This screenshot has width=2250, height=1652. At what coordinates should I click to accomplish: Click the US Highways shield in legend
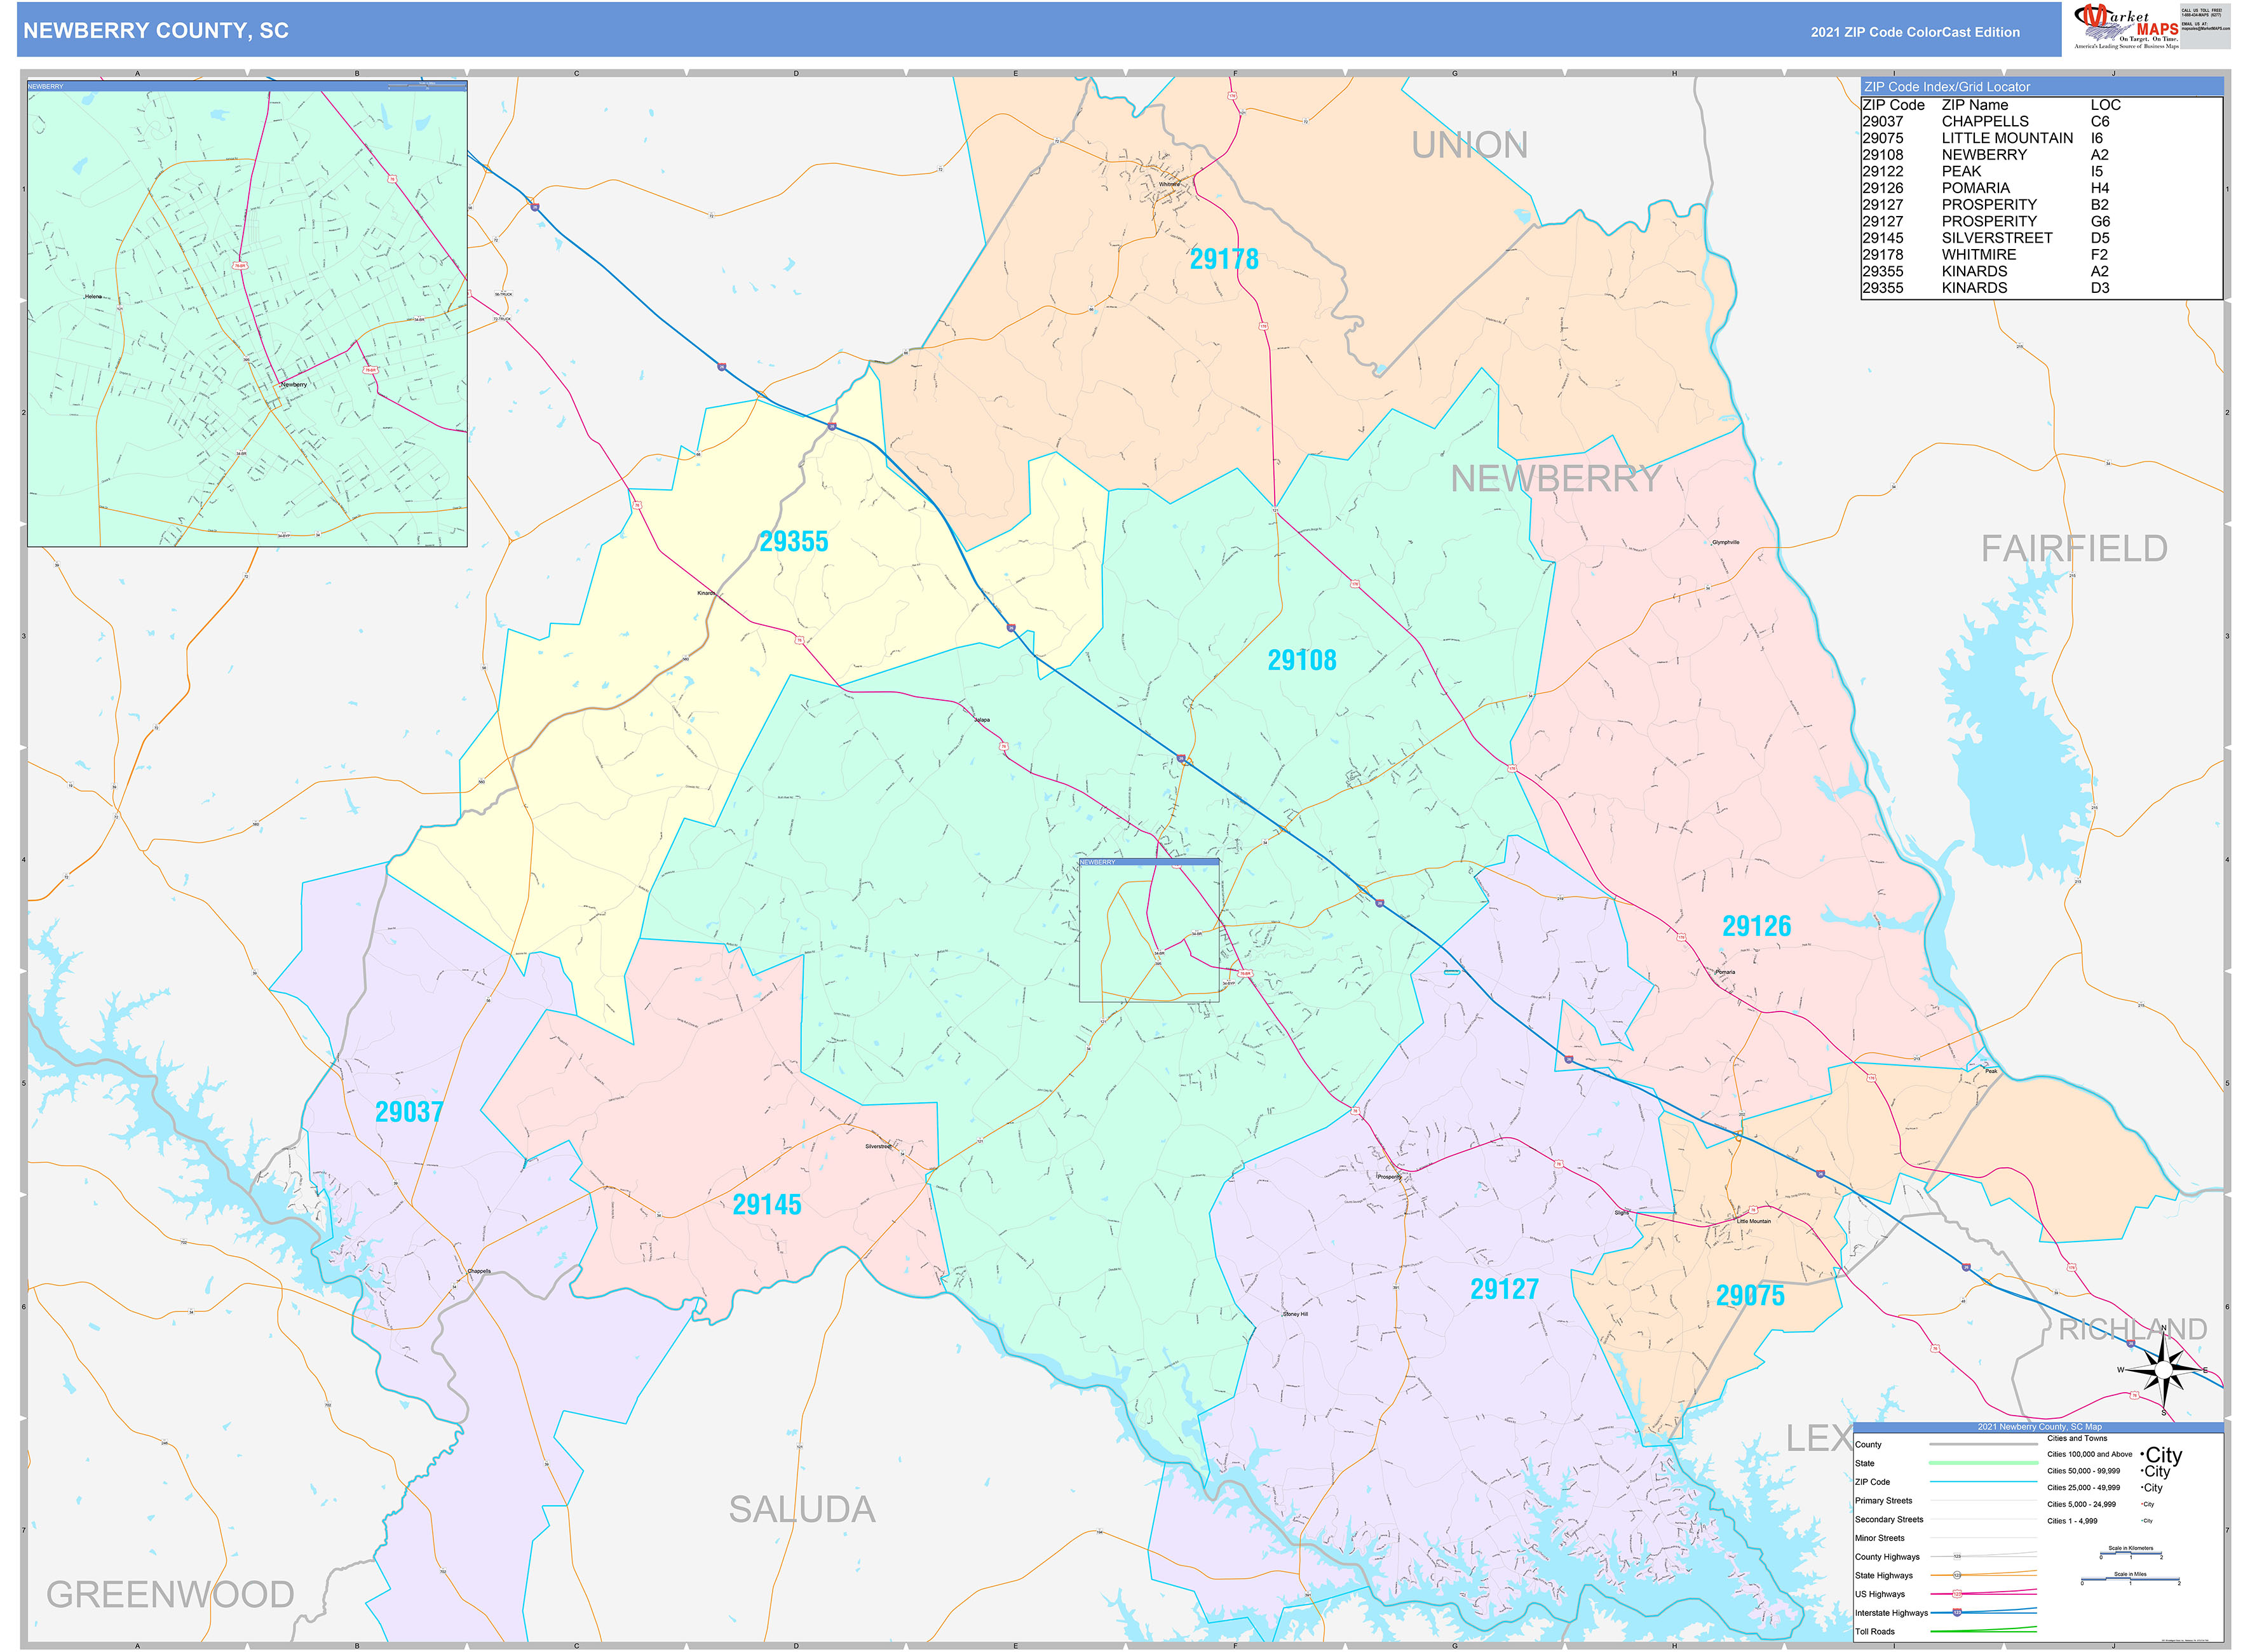click(1956, 1593)
